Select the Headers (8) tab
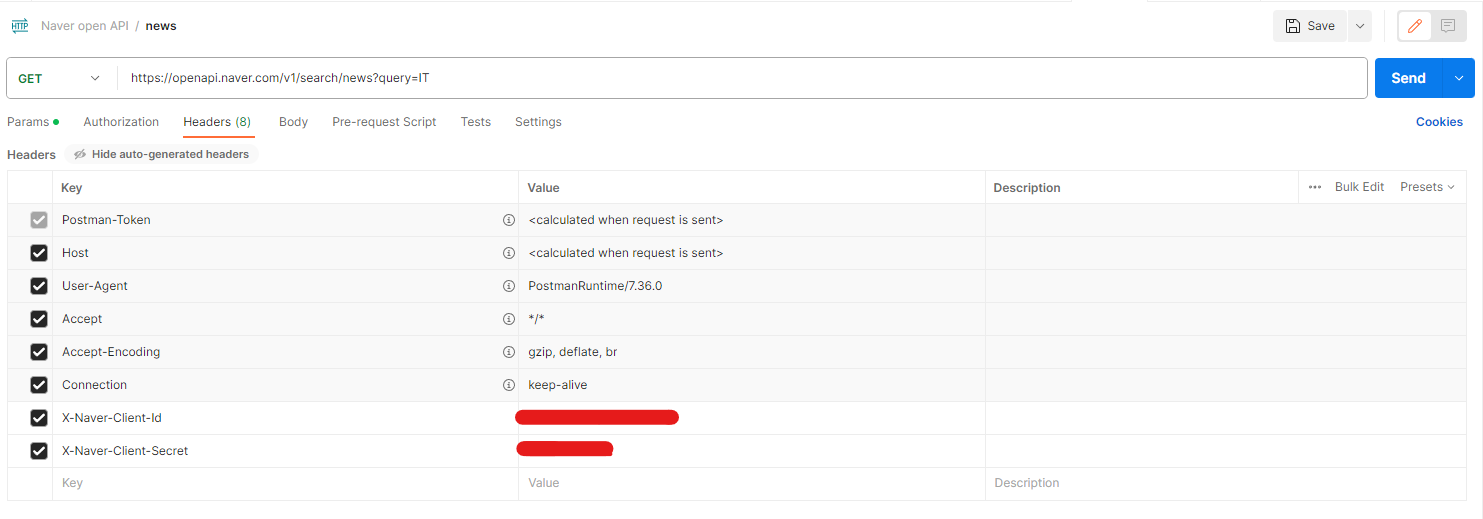Screen dimensions: 1483x519 pyautogui.click(x=217, y=122)
